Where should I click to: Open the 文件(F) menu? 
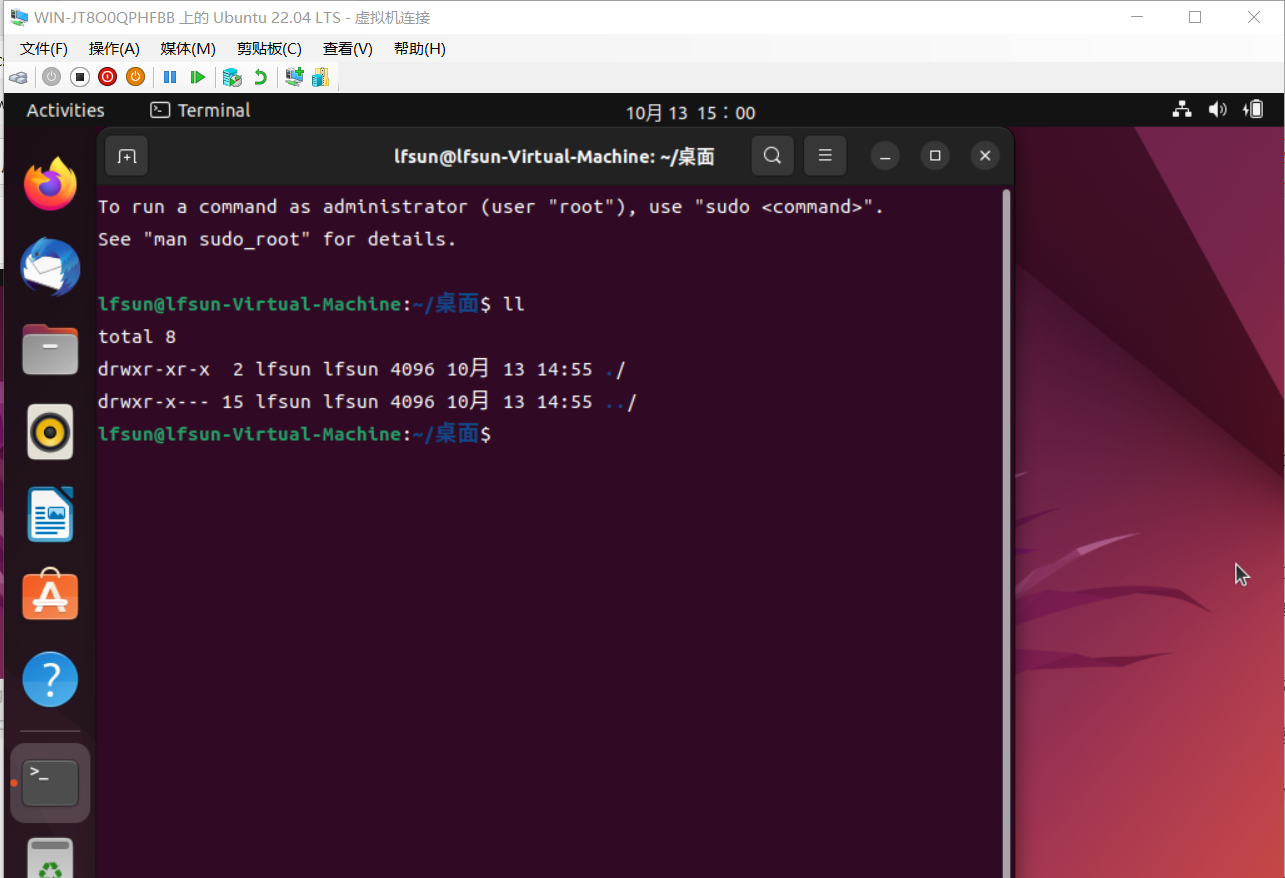click(x=44, y=48)
